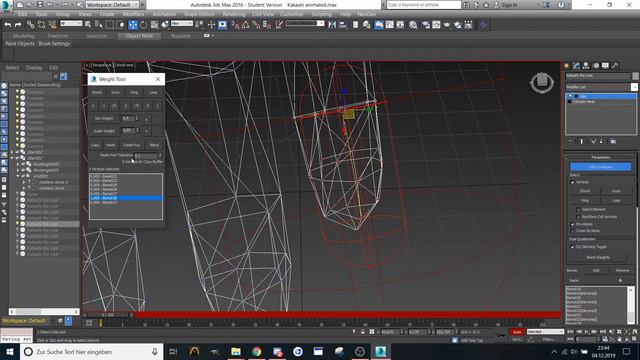Toggle the Cross Sections checkbox
The height and width of the screenshot is (360, 640).
572,231
